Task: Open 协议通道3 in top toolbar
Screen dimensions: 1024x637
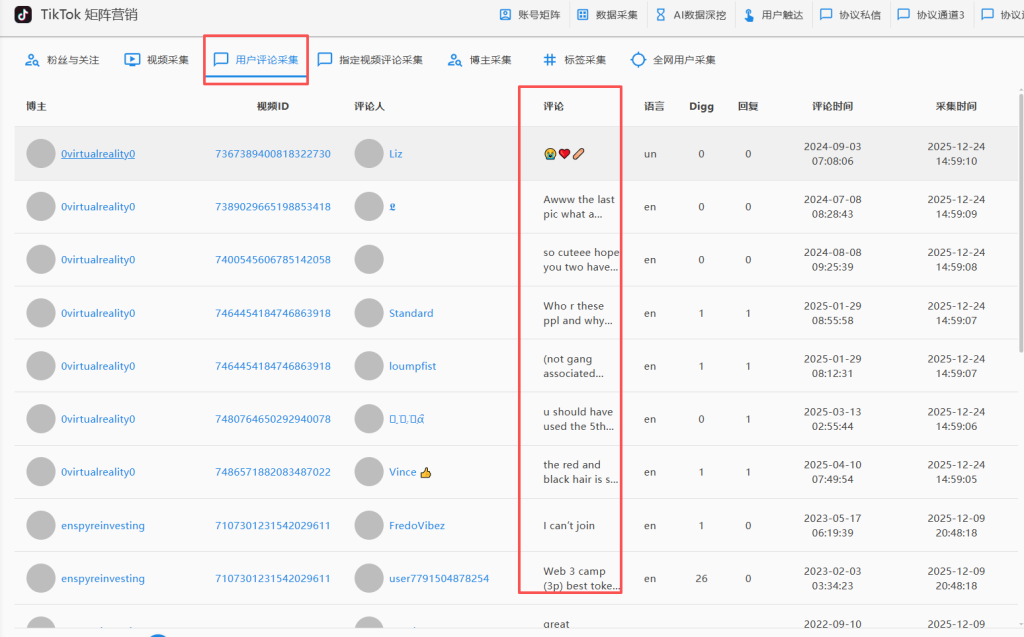Action: point(931,15)
